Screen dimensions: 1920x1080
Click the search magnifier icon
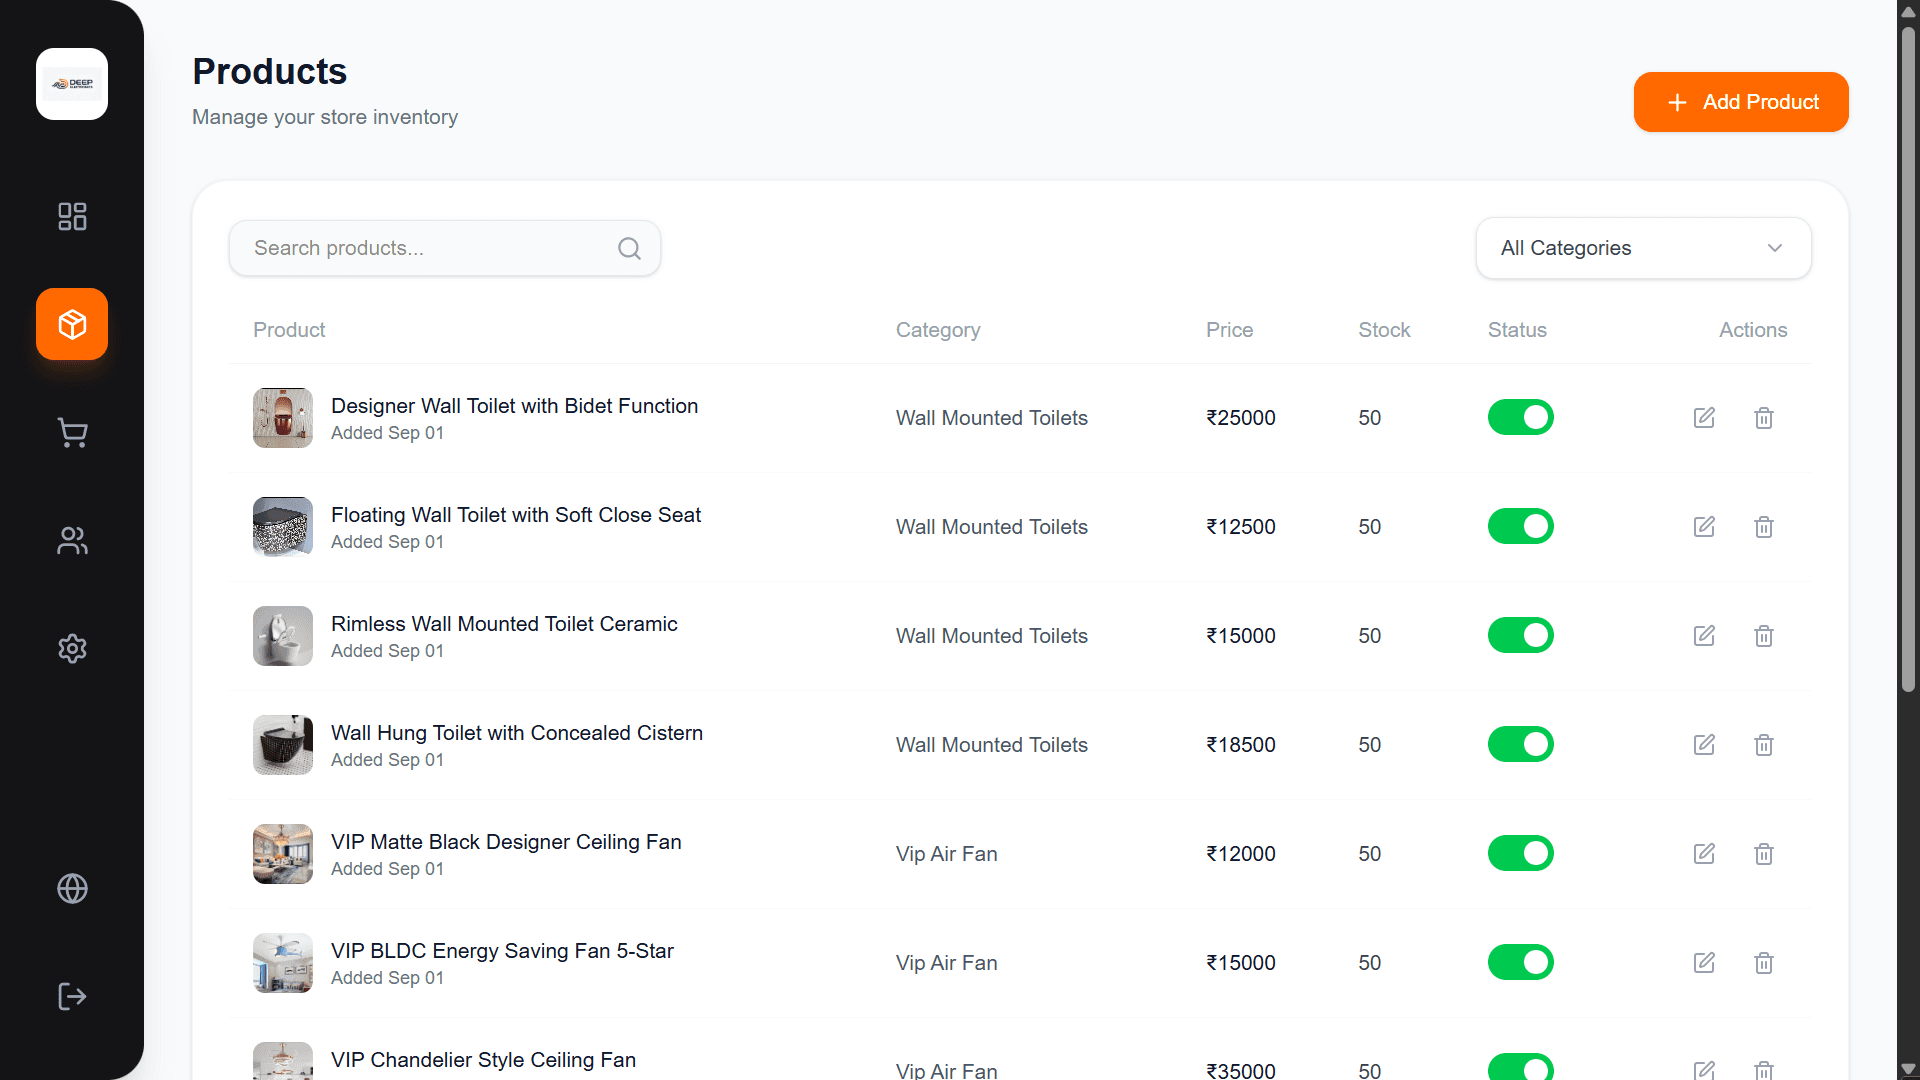tap(629, 248)
